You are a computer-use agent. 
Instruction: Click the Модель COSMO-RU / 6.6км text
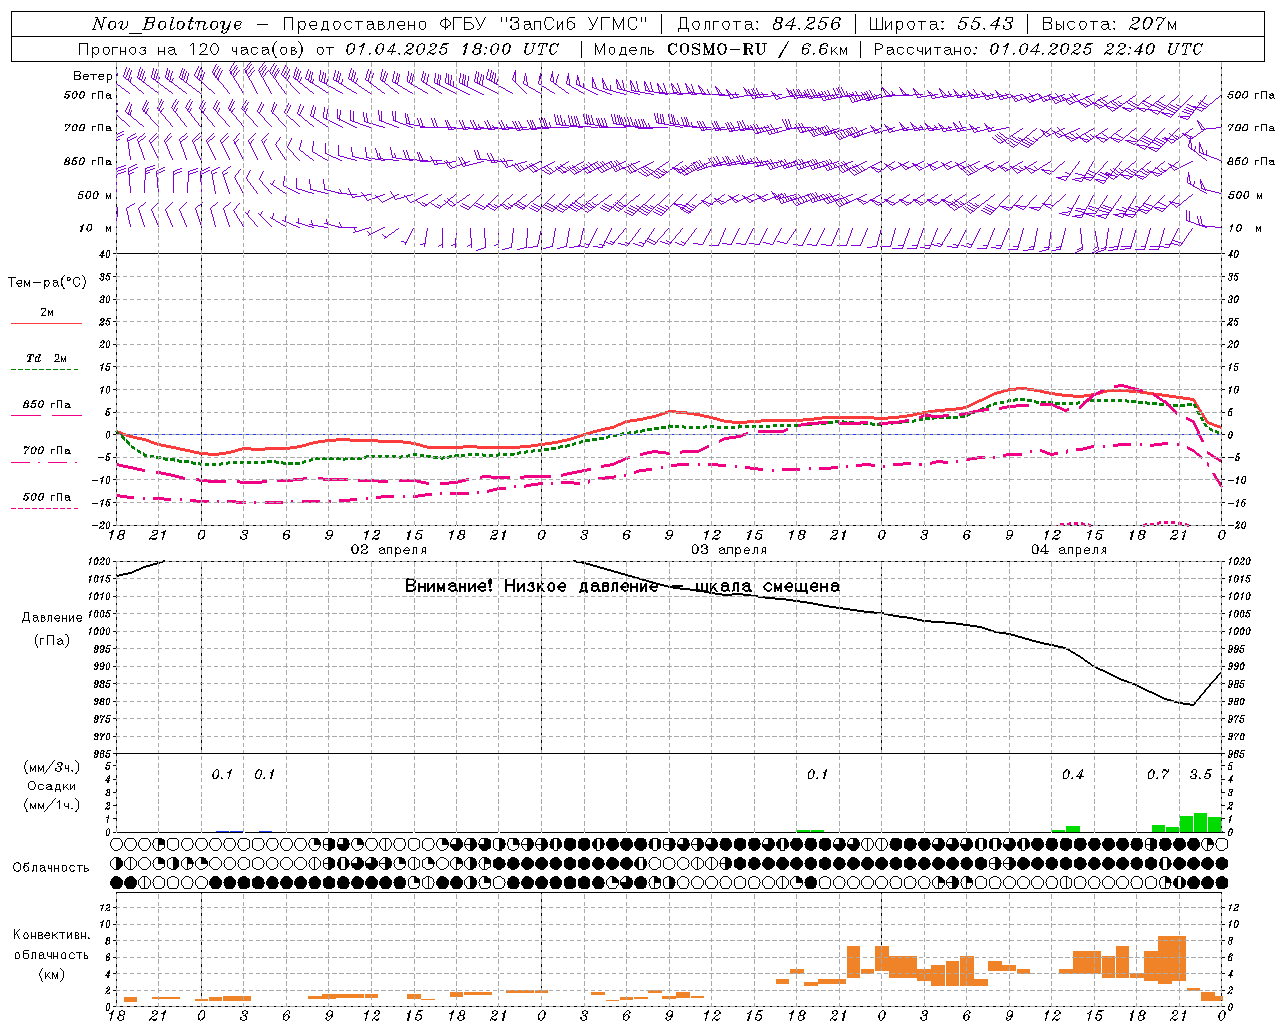coord(720,49)
